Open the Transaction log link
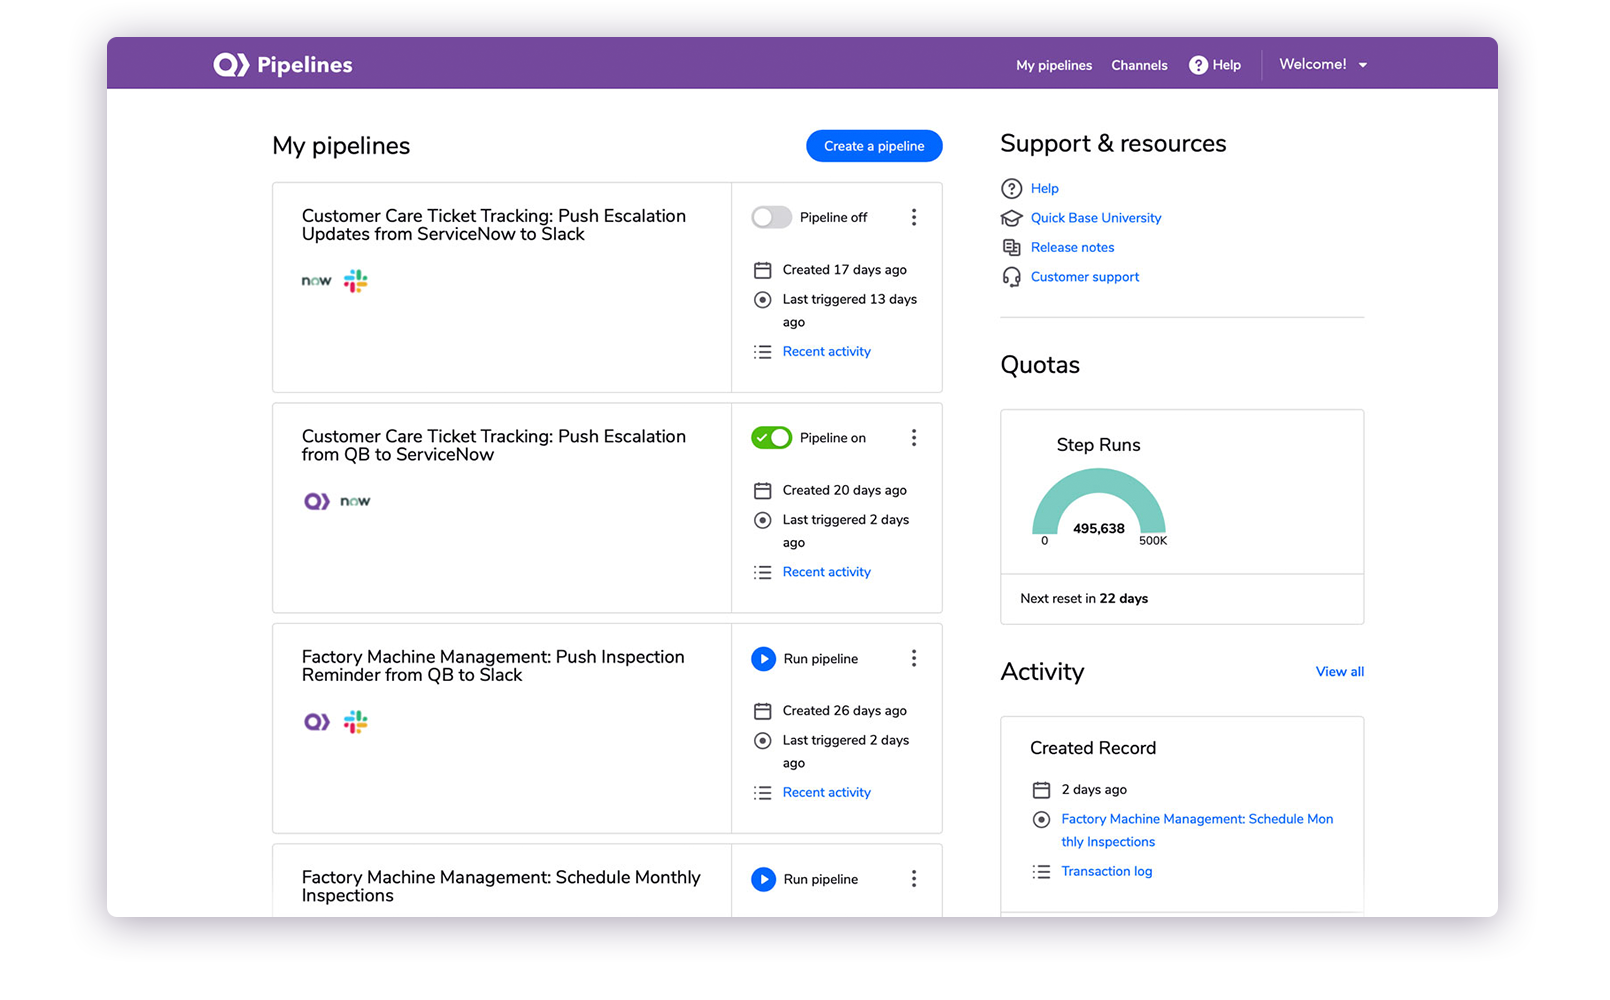Screen dimensions: 1610x1000 click(x=1106, y=872)
